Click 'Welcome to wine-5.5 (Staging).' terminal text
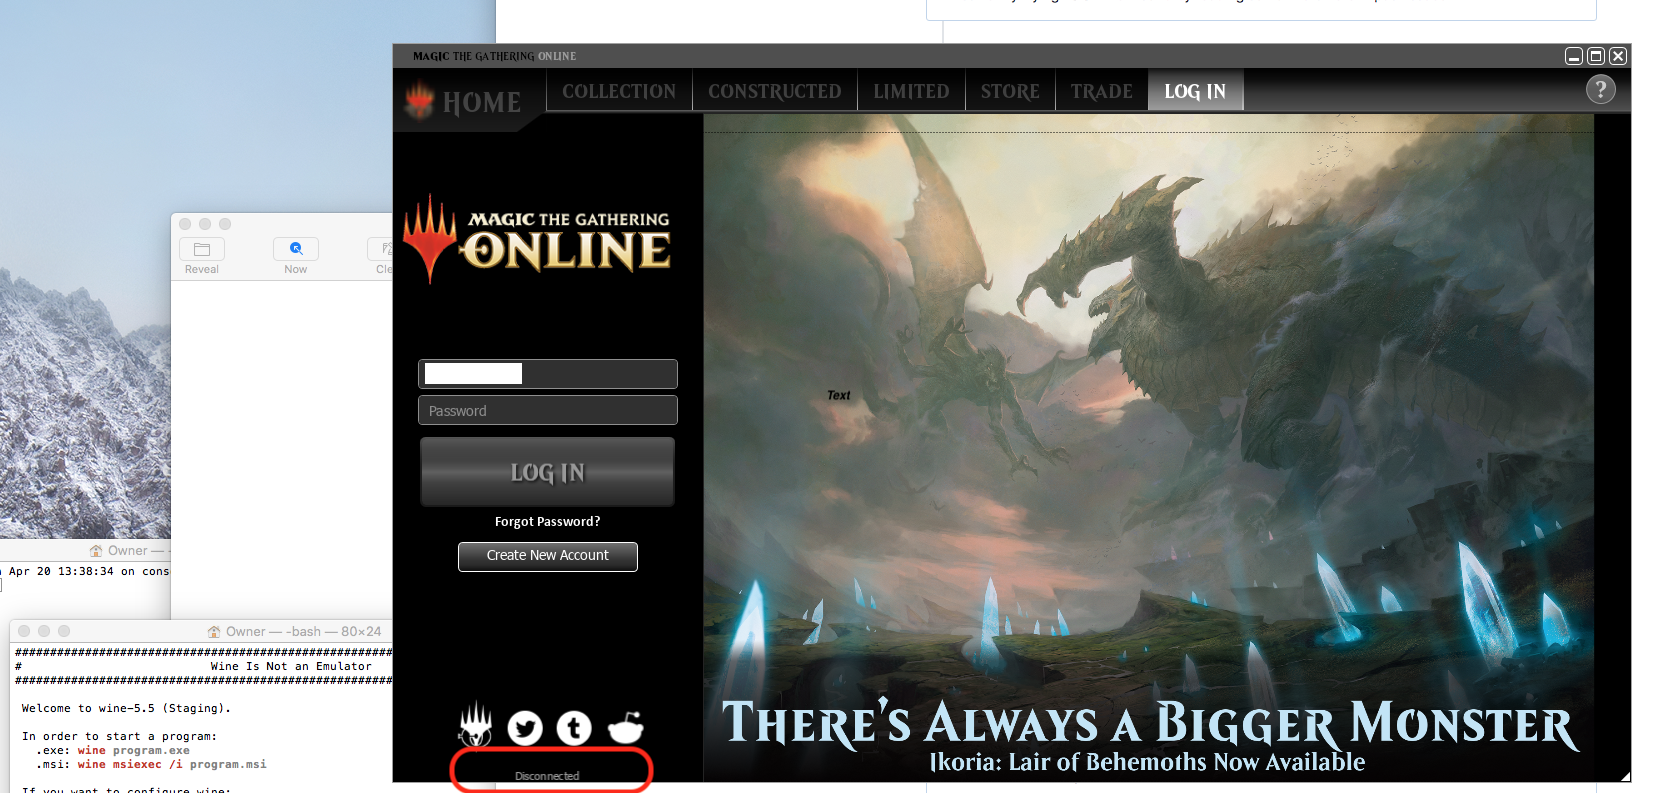 point(126,708)
